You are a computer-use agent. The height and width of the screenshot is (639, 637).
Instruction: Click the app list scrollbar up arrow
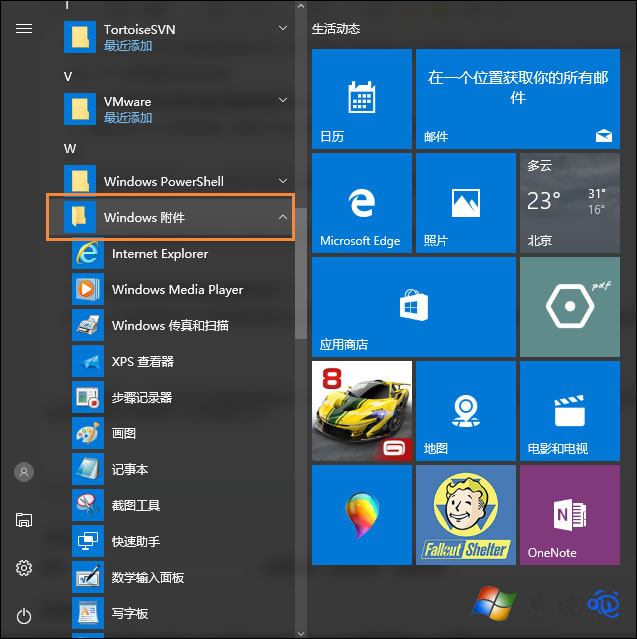301,6
